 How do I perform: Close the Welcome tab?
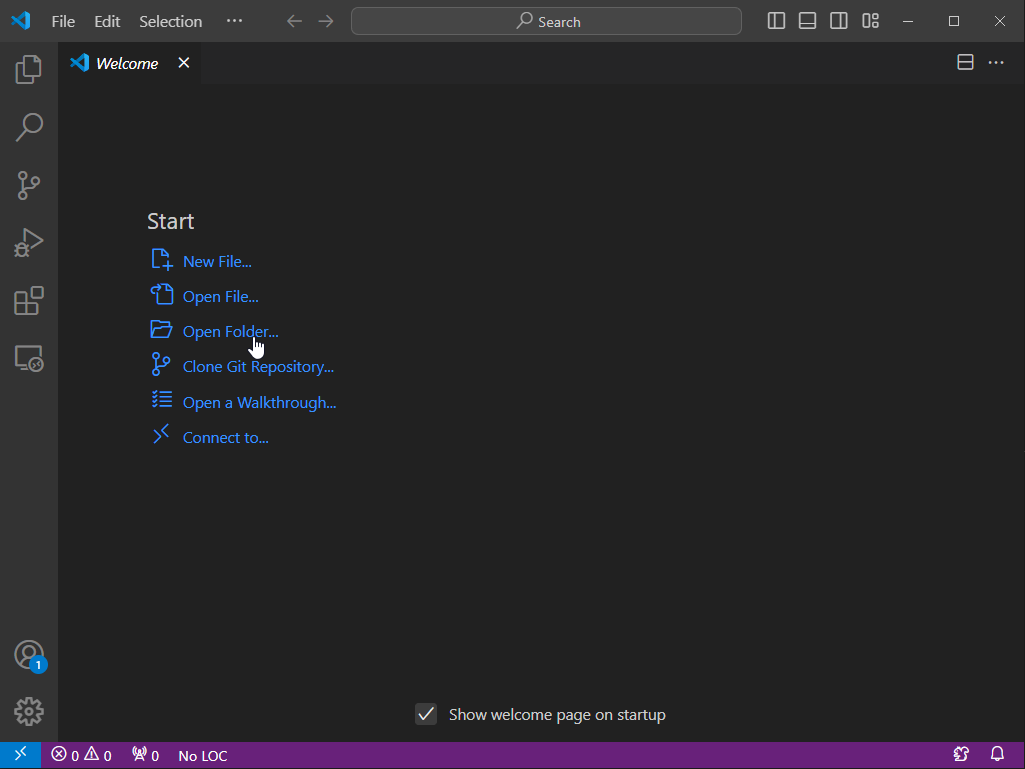point(184,63)
